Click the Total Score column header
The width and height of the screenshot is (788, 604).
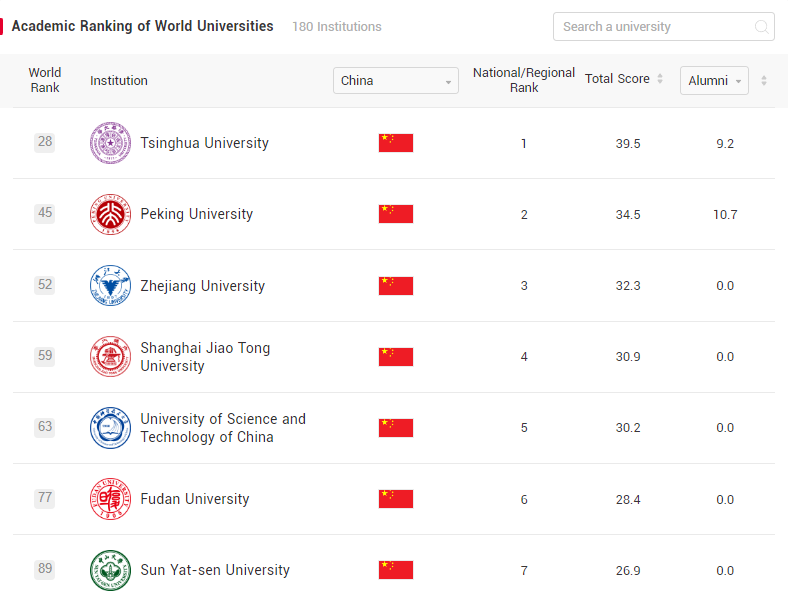[x=617, y=79]
